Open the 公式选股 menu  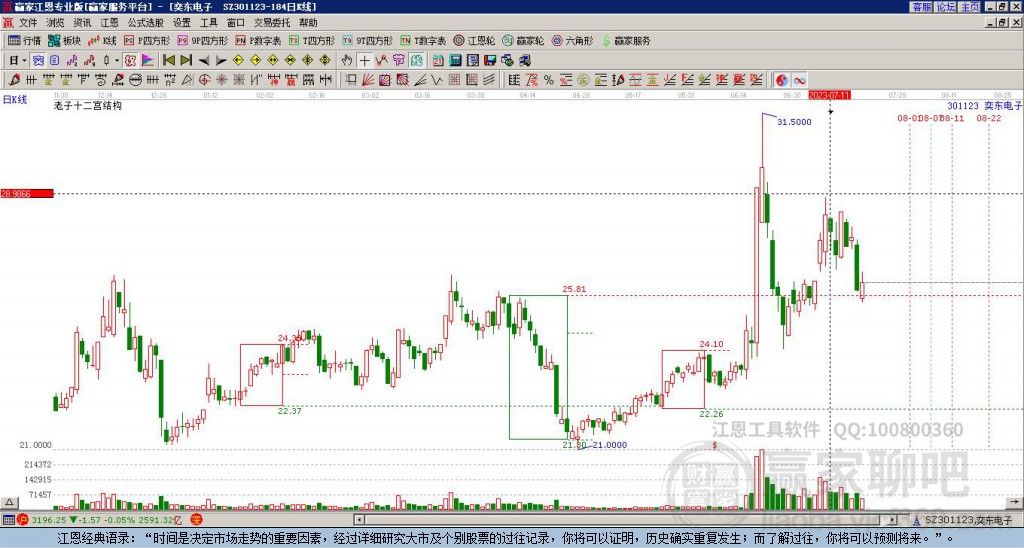point(146,23)
